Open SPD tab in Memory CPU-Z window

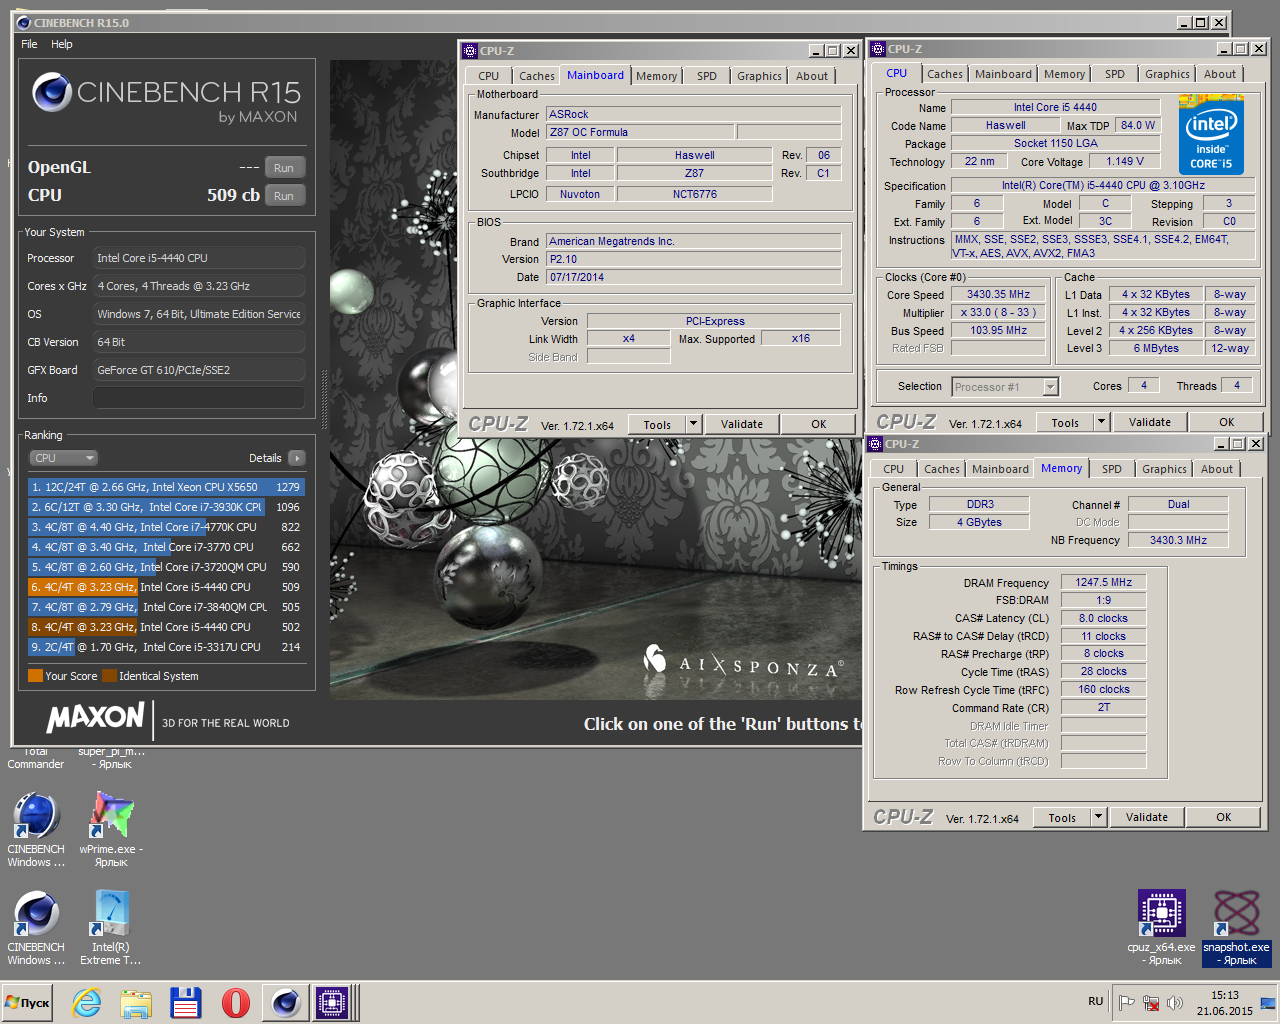point(1112,469)
